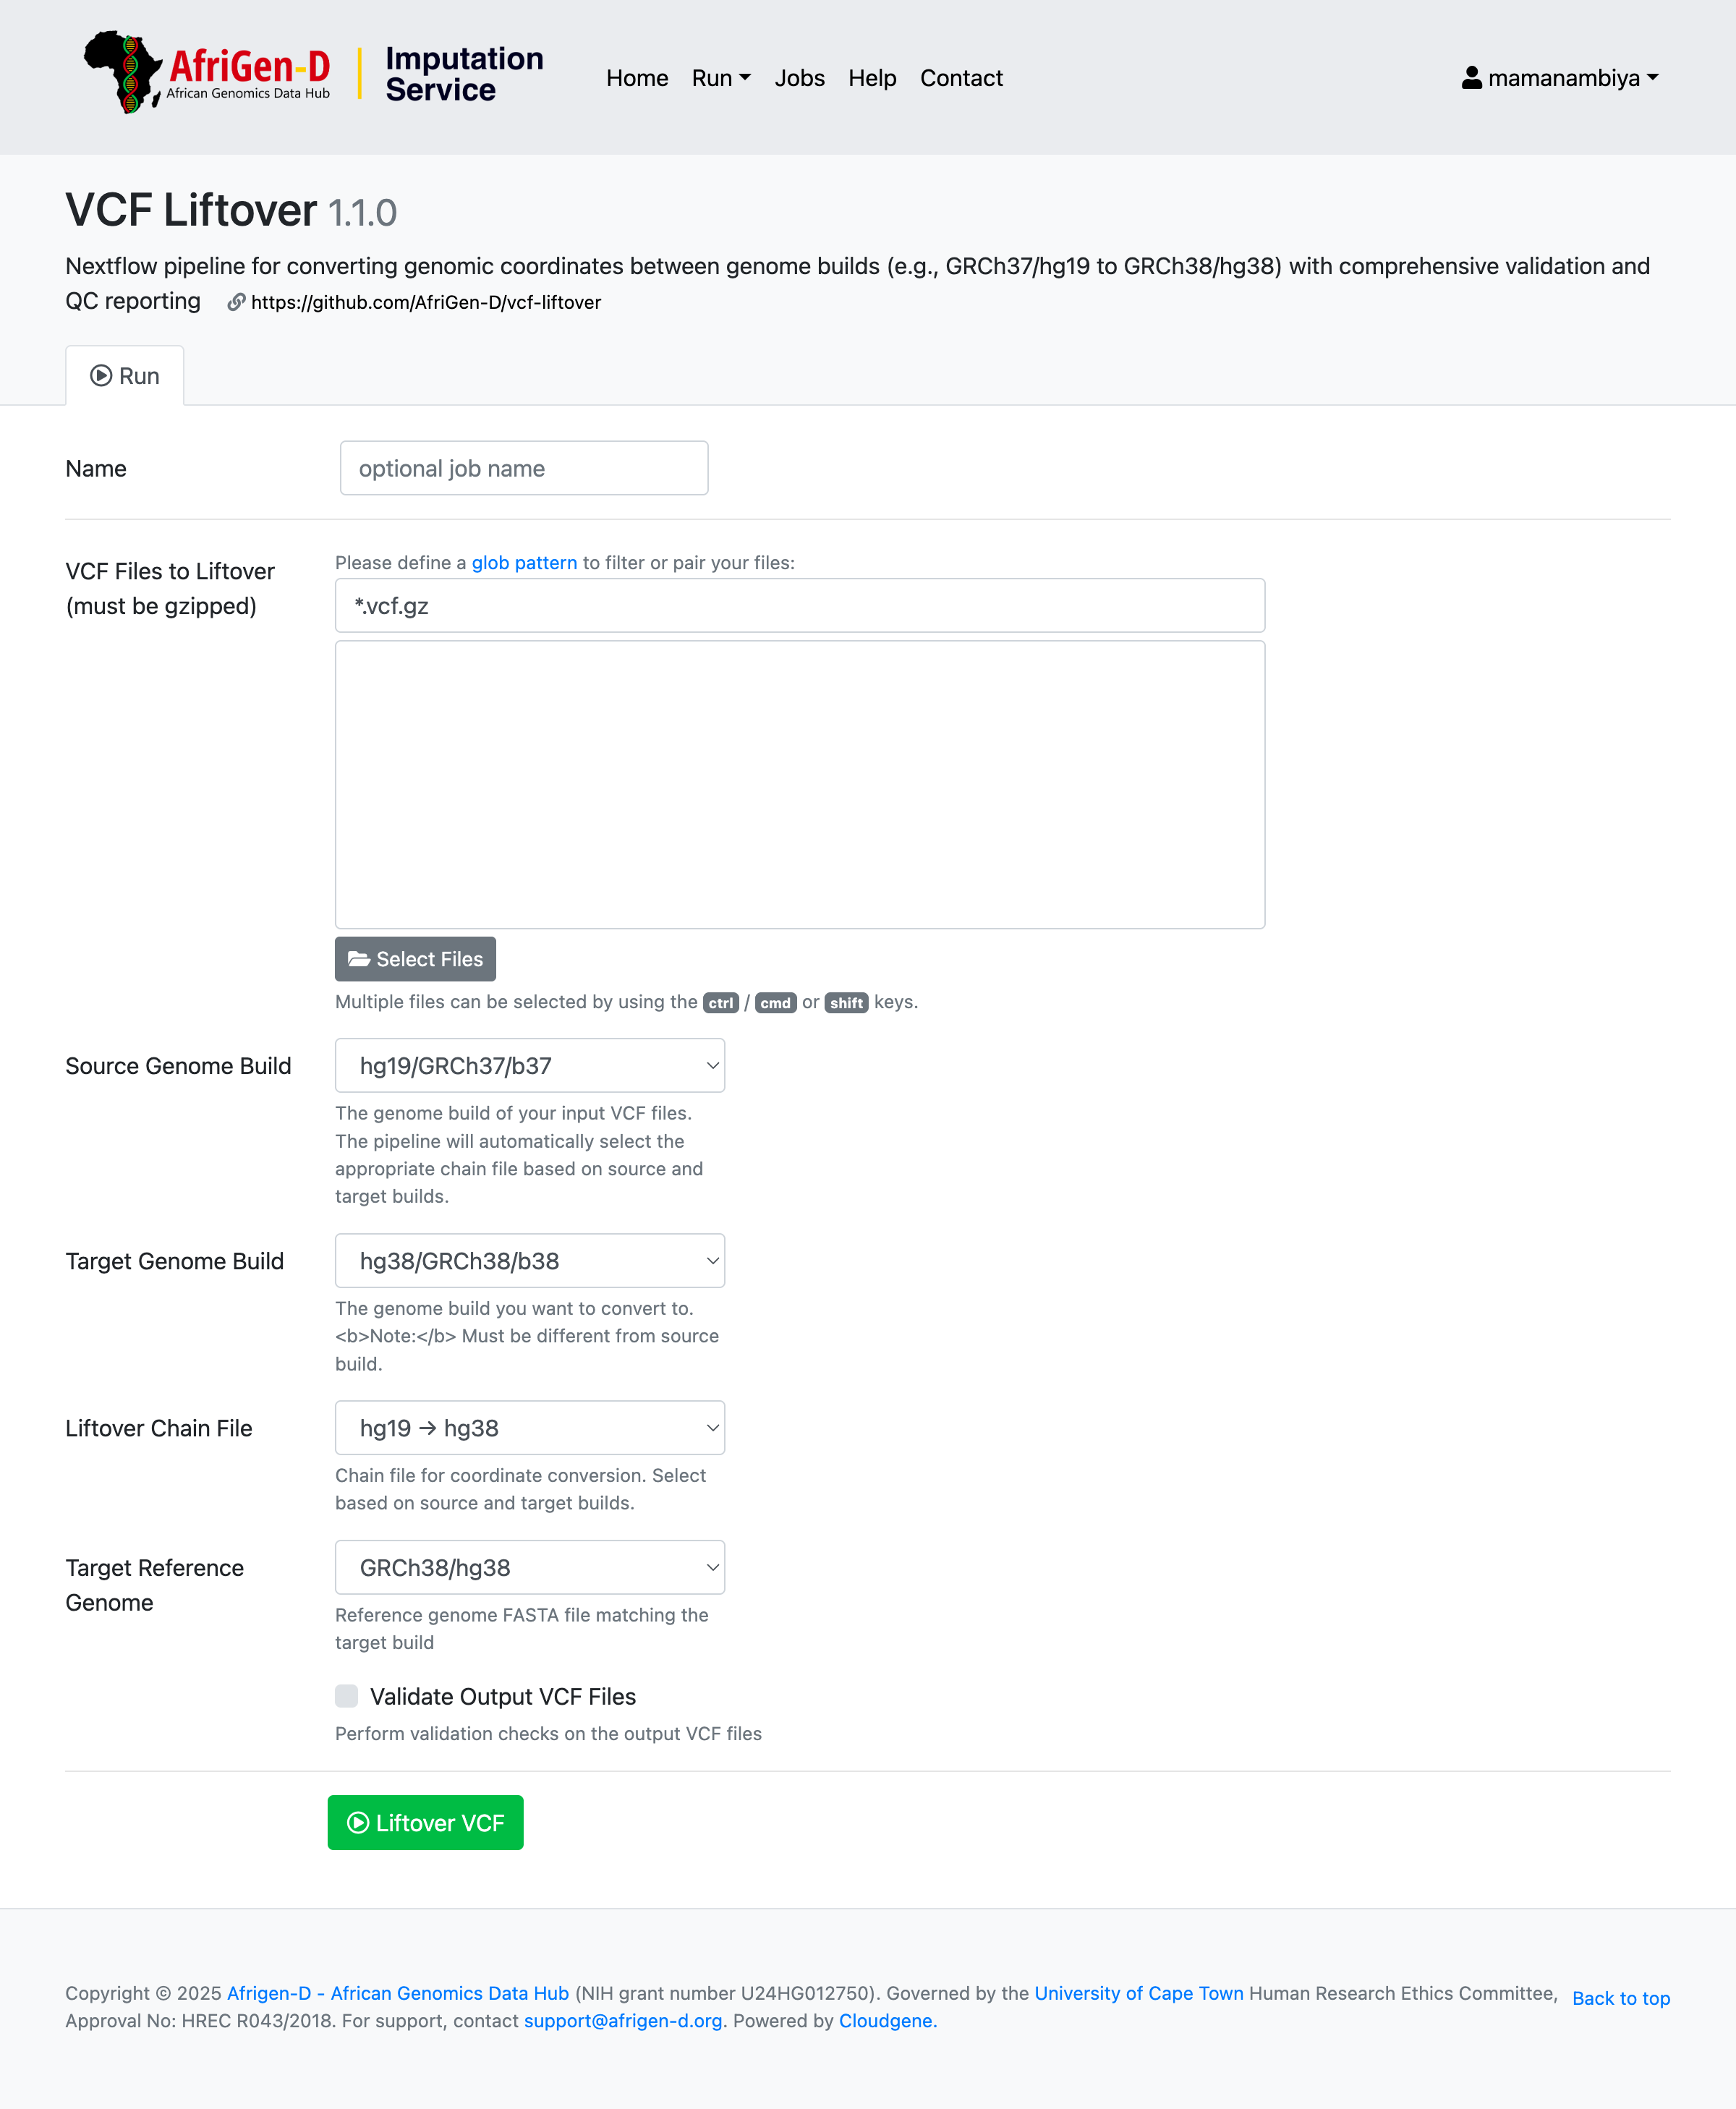Open the Source Genome Build dropdown
The image size is (1736, 2109).
(529, 1066)
